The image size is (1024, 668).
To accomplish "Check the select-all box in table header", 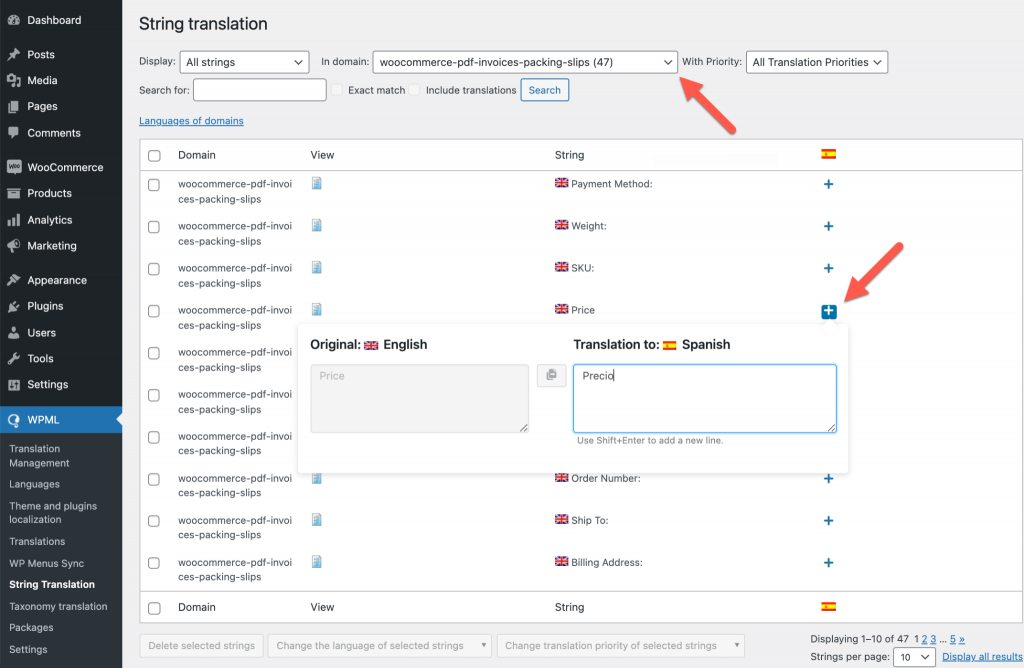I will 154,155.
